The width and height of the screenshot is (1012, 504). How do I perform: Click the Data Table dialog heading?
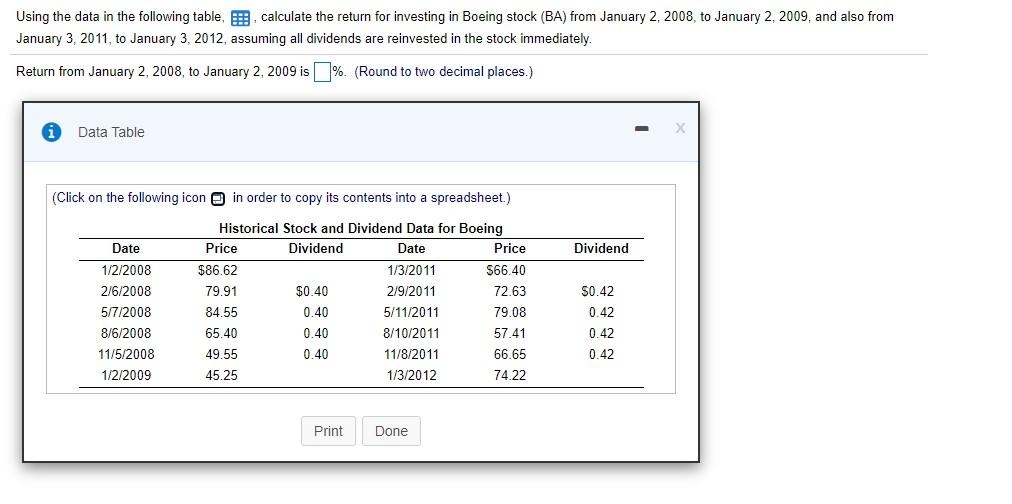(x=111, y=132)
